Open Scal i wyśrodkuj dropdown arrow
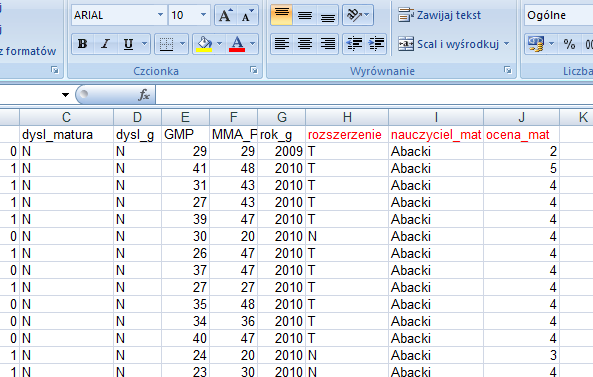This screenshot has height=377, width=593. pos(507,44)
